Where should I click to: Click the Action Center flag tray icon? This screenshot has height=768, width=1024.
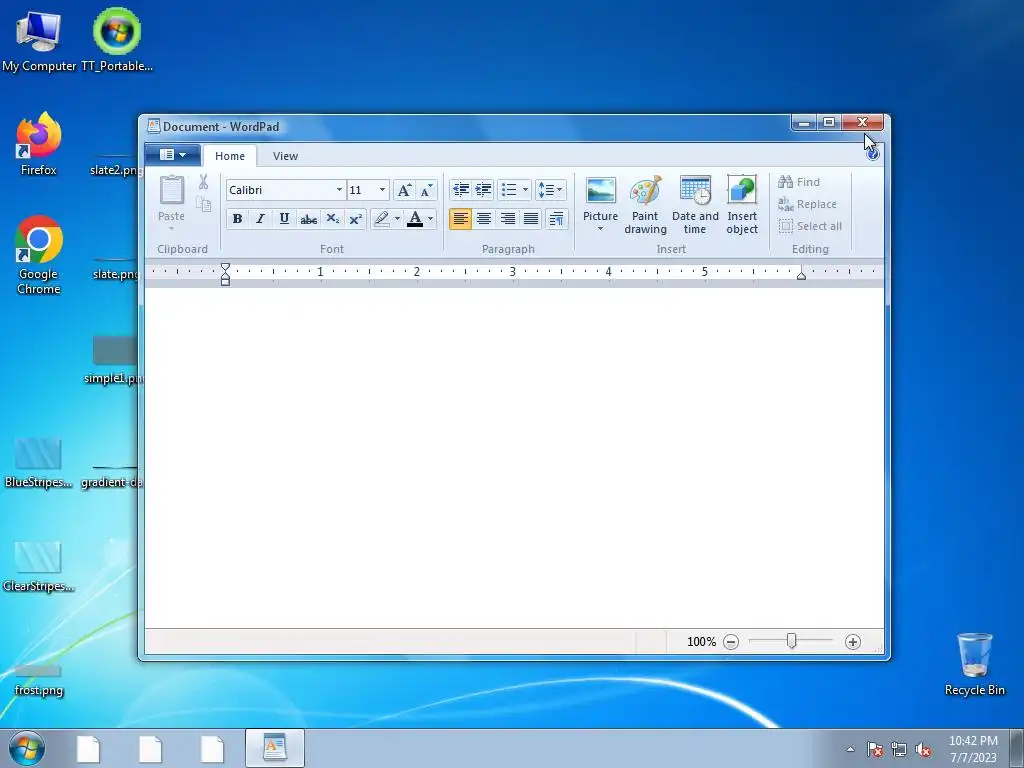click(874, 749)
